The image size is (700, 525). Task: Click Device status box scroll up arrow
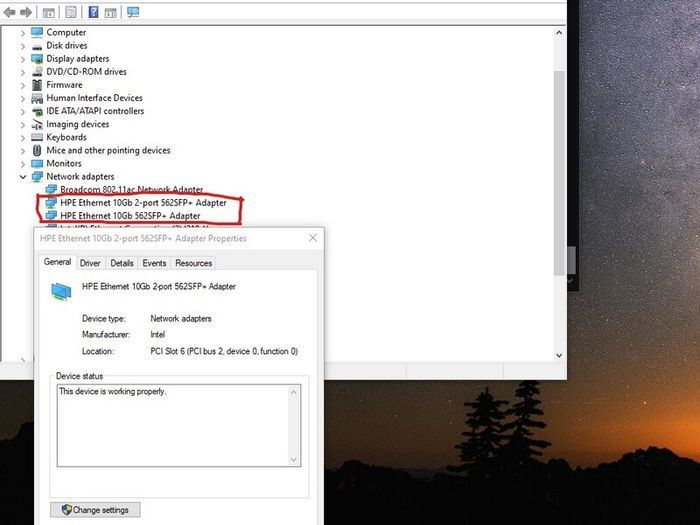pos(293,392)
